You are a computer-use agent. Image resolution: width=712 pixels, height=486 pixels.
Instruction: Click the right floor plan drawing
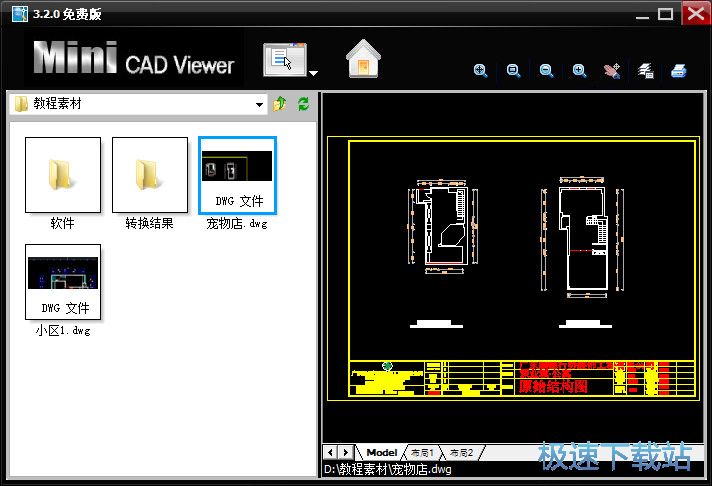click(583, 237)
